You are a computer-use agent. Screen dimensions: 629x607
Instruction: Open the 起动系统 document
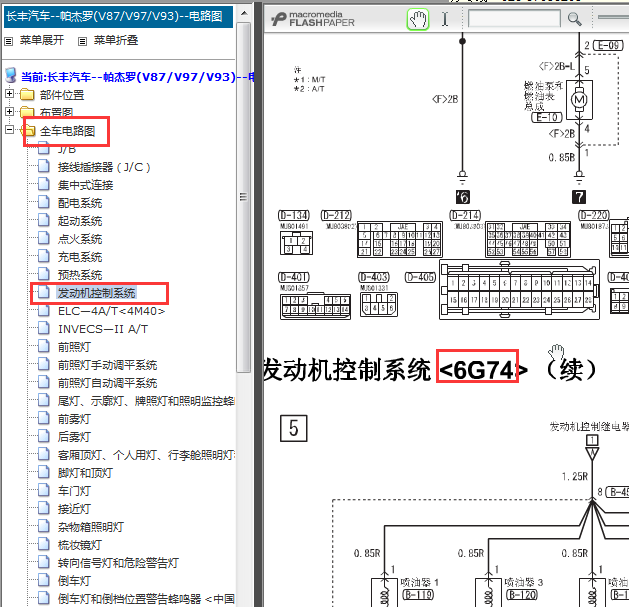point(80,221)
